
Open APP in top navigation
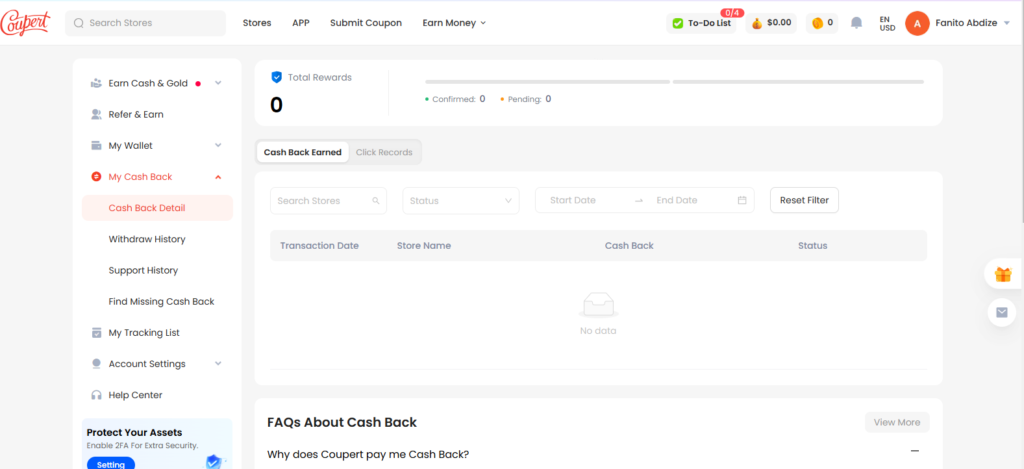[300, 23]
